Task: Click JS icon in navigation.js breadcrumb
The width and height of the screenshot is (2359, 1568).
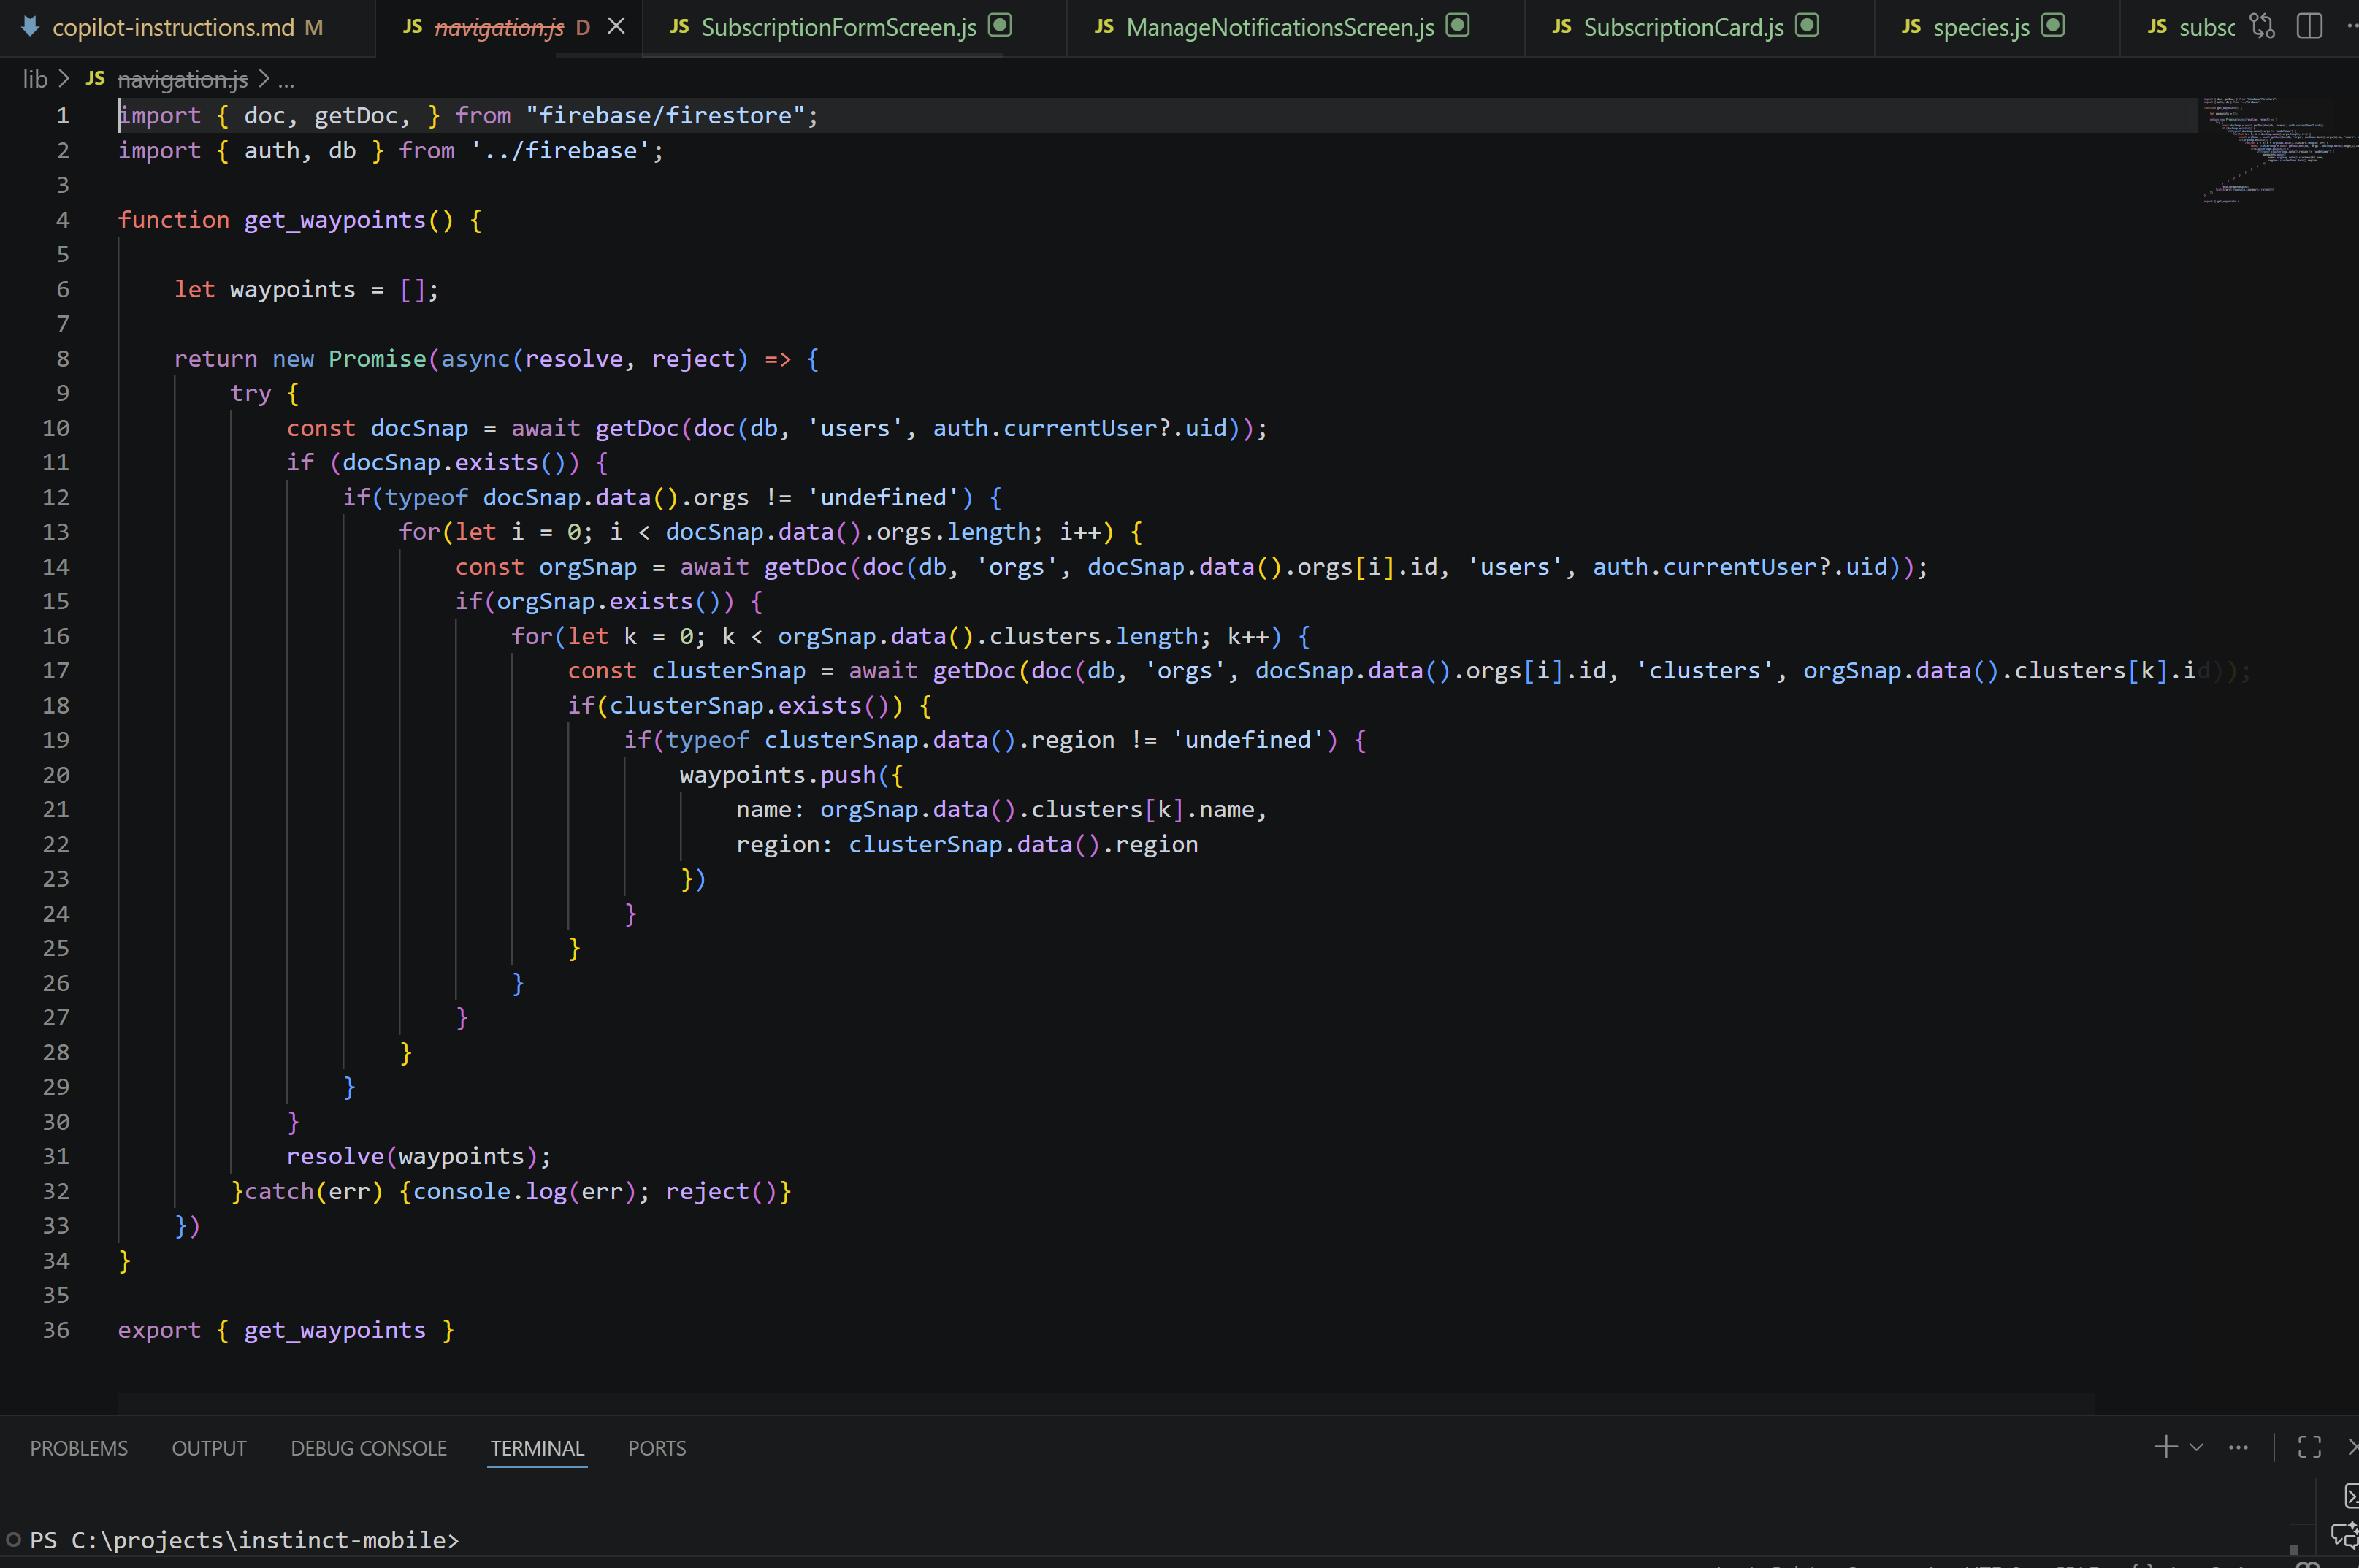Action: tap(95, 78)
